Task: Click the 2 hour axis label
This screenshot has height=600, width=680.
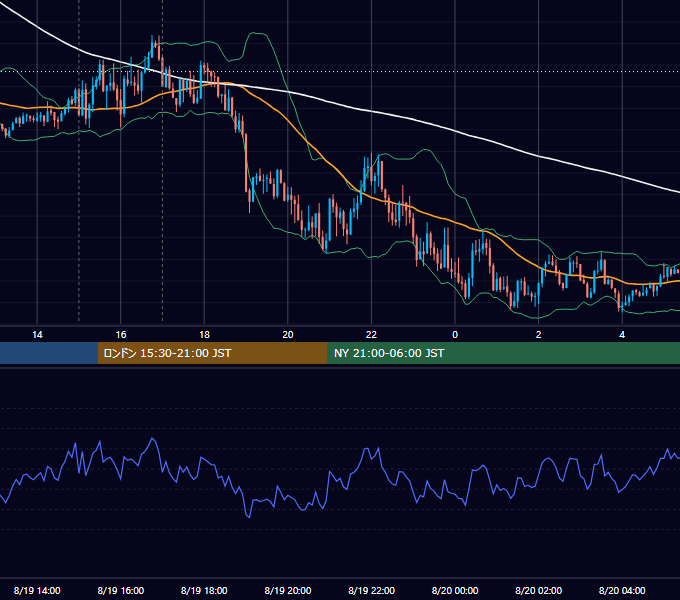Action: 539,335
